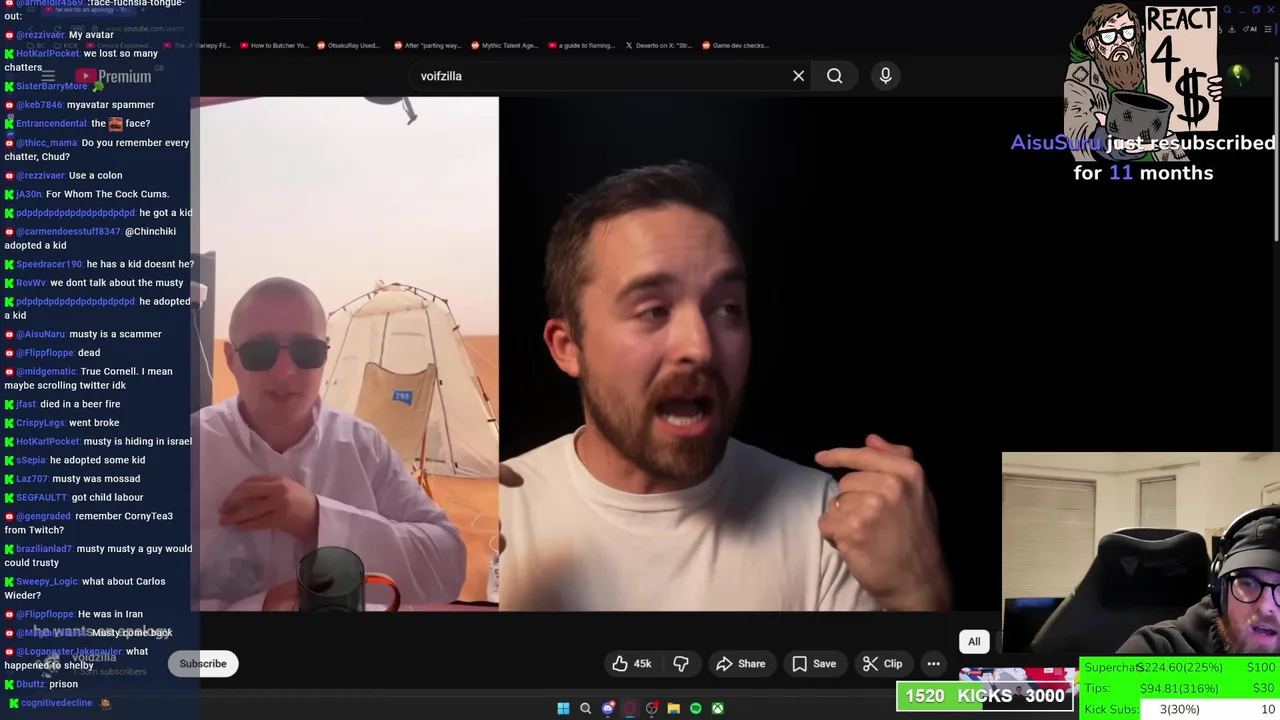Screen dimensions: 1280x720
Task: Click the Tips $94.81 goal row
Action: pos(1180,688)
